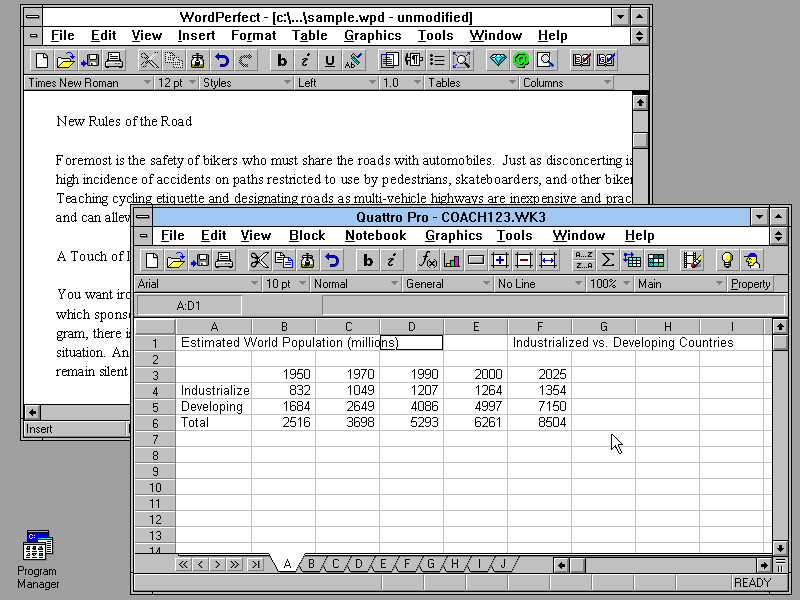
Task: Click the Undo arrow in WordPerfect toolbar
Action: [x=221, y=61]
